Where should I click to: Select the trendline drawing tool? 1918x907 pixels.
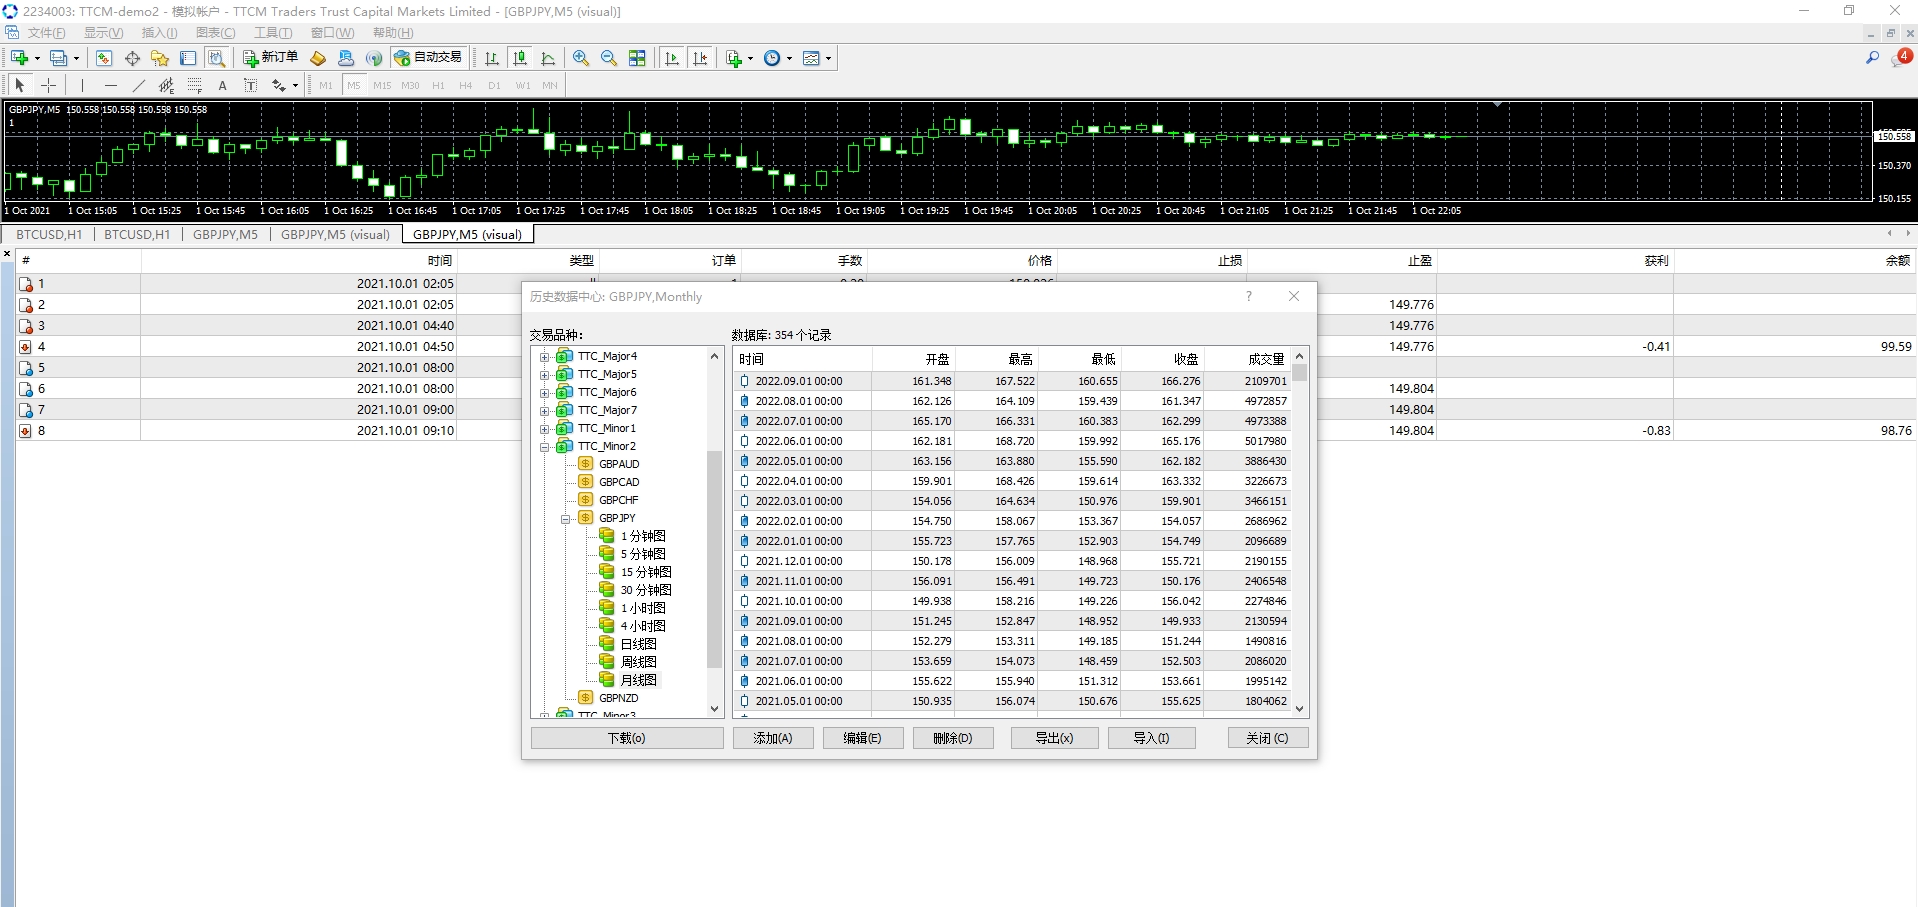tap(139, 86)
